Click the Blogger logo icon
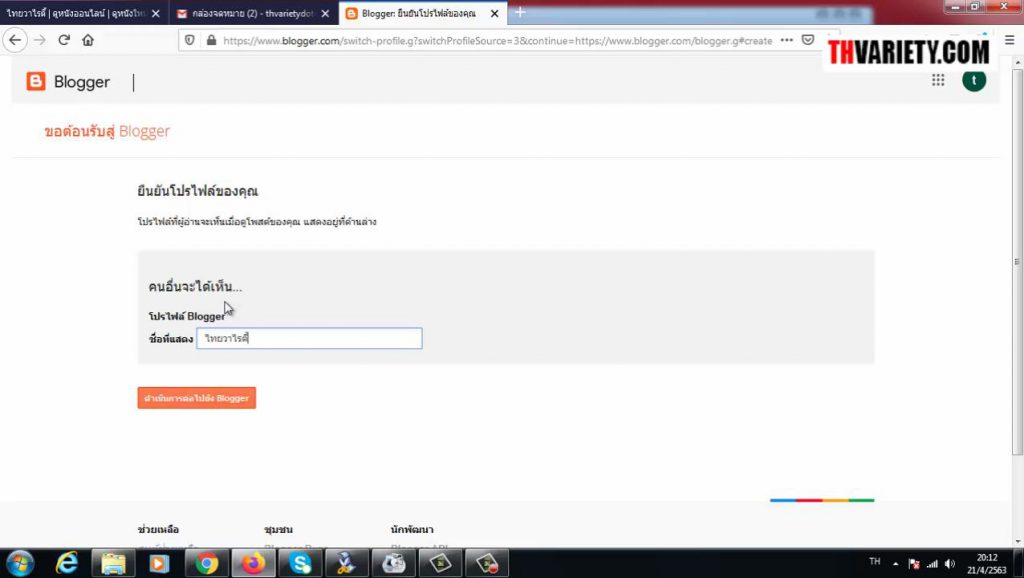This screenshot has width=1024, height=578. click(x=36, y=81)
